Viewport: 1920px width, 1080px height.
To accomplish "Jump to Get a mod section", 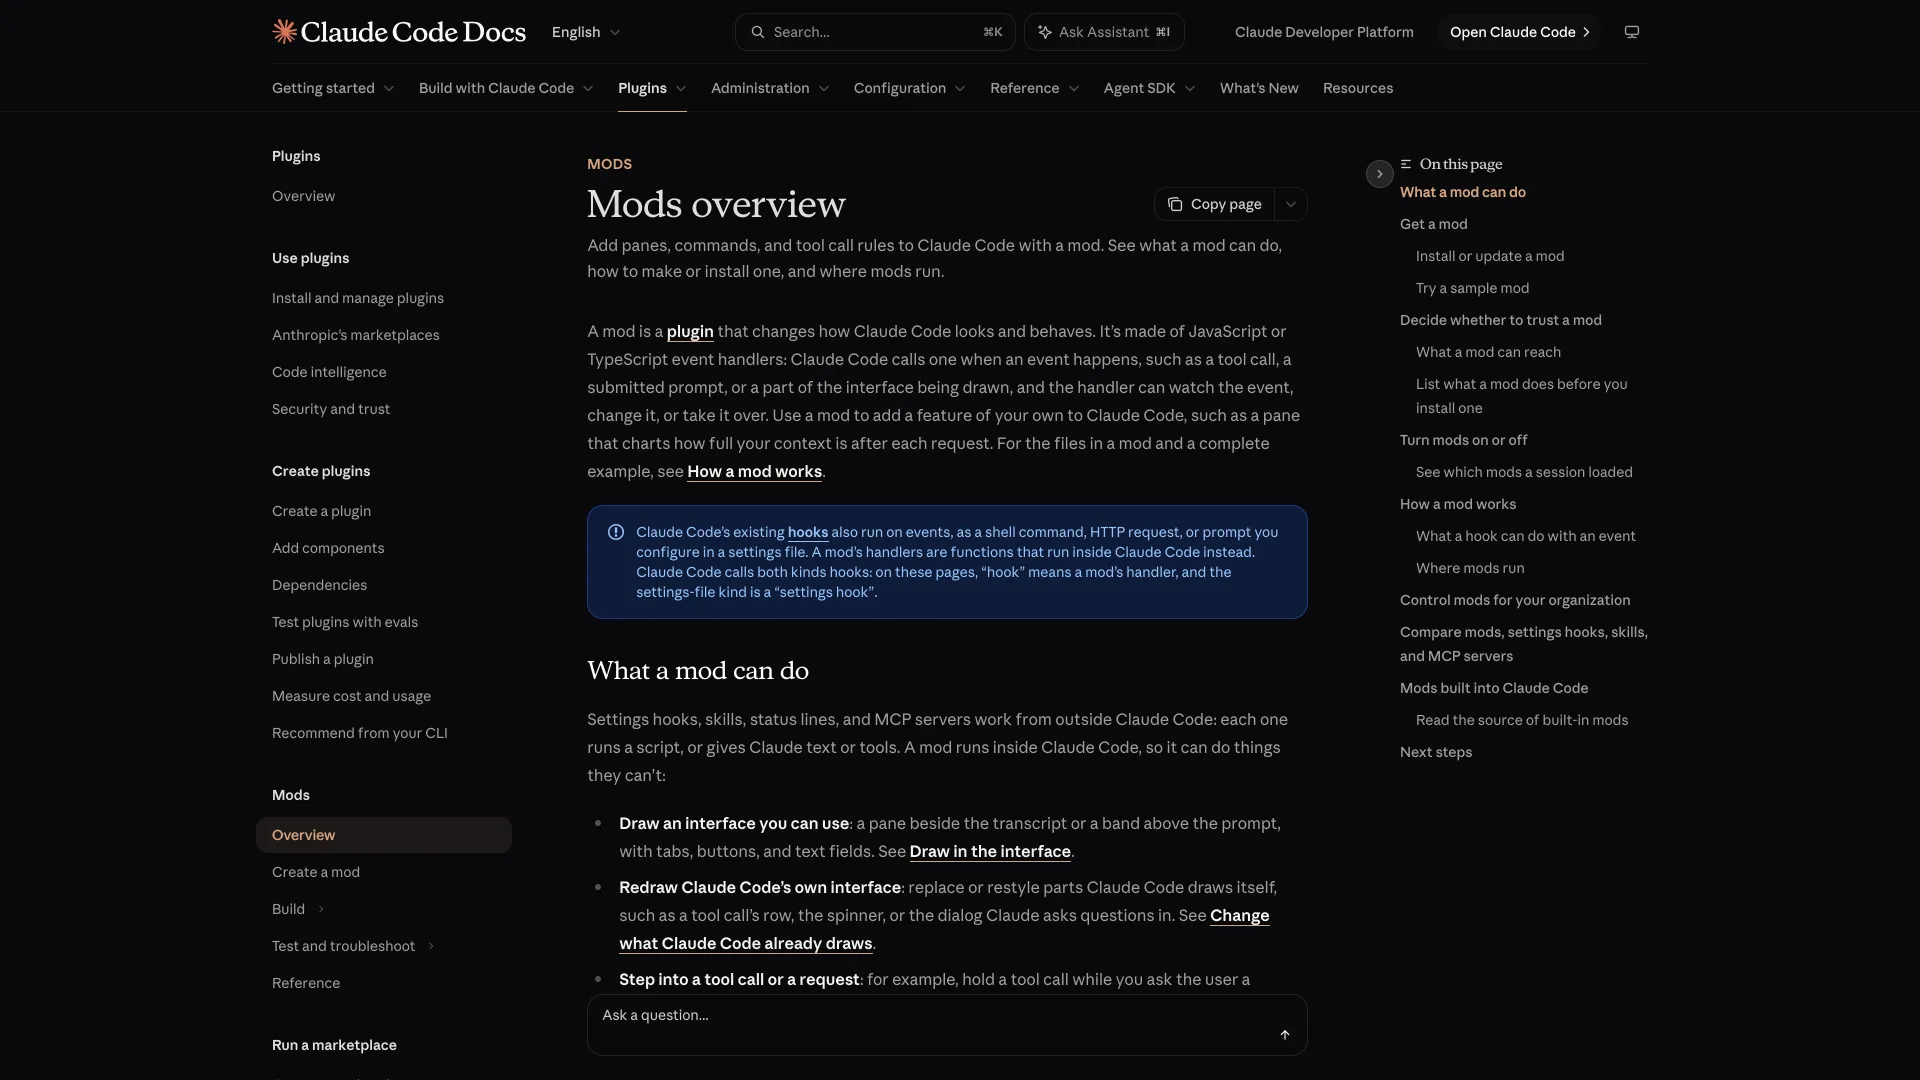I will coord(1434,224).
